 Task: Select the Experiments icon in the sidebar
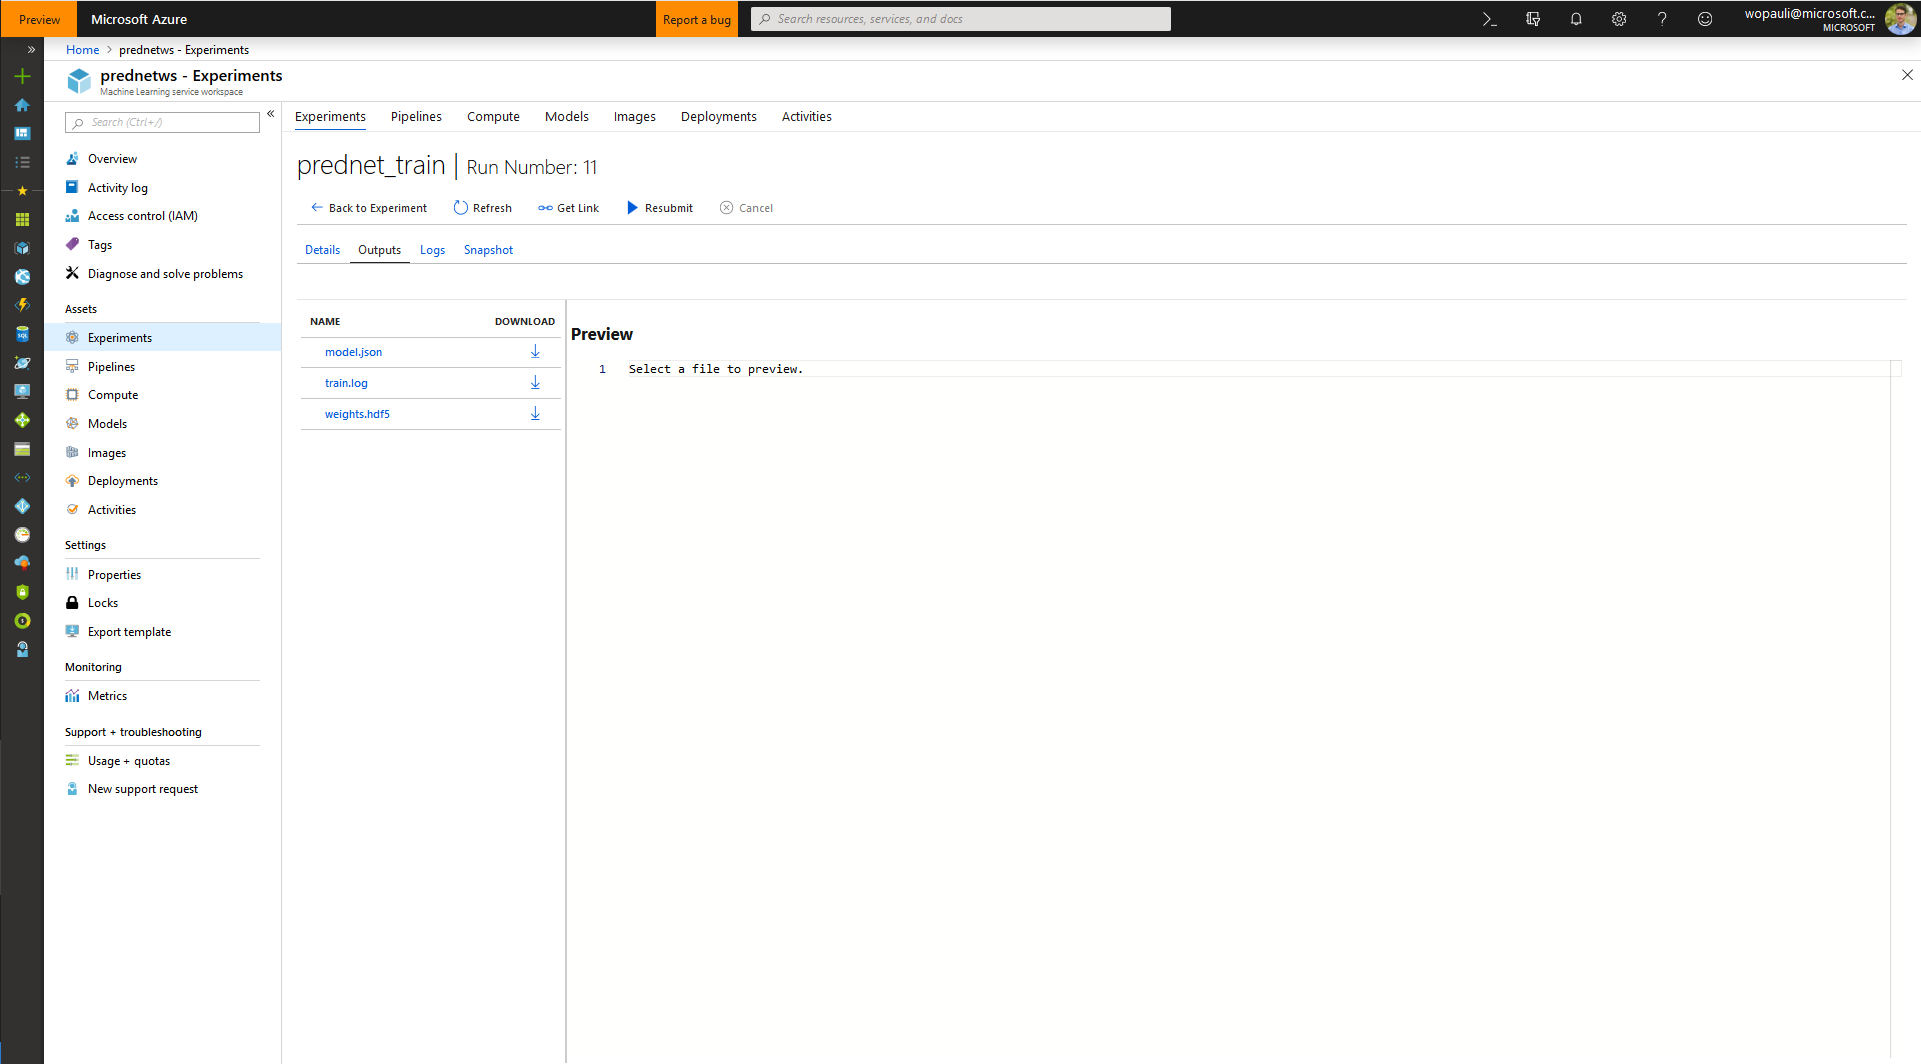tap(72, 337)
